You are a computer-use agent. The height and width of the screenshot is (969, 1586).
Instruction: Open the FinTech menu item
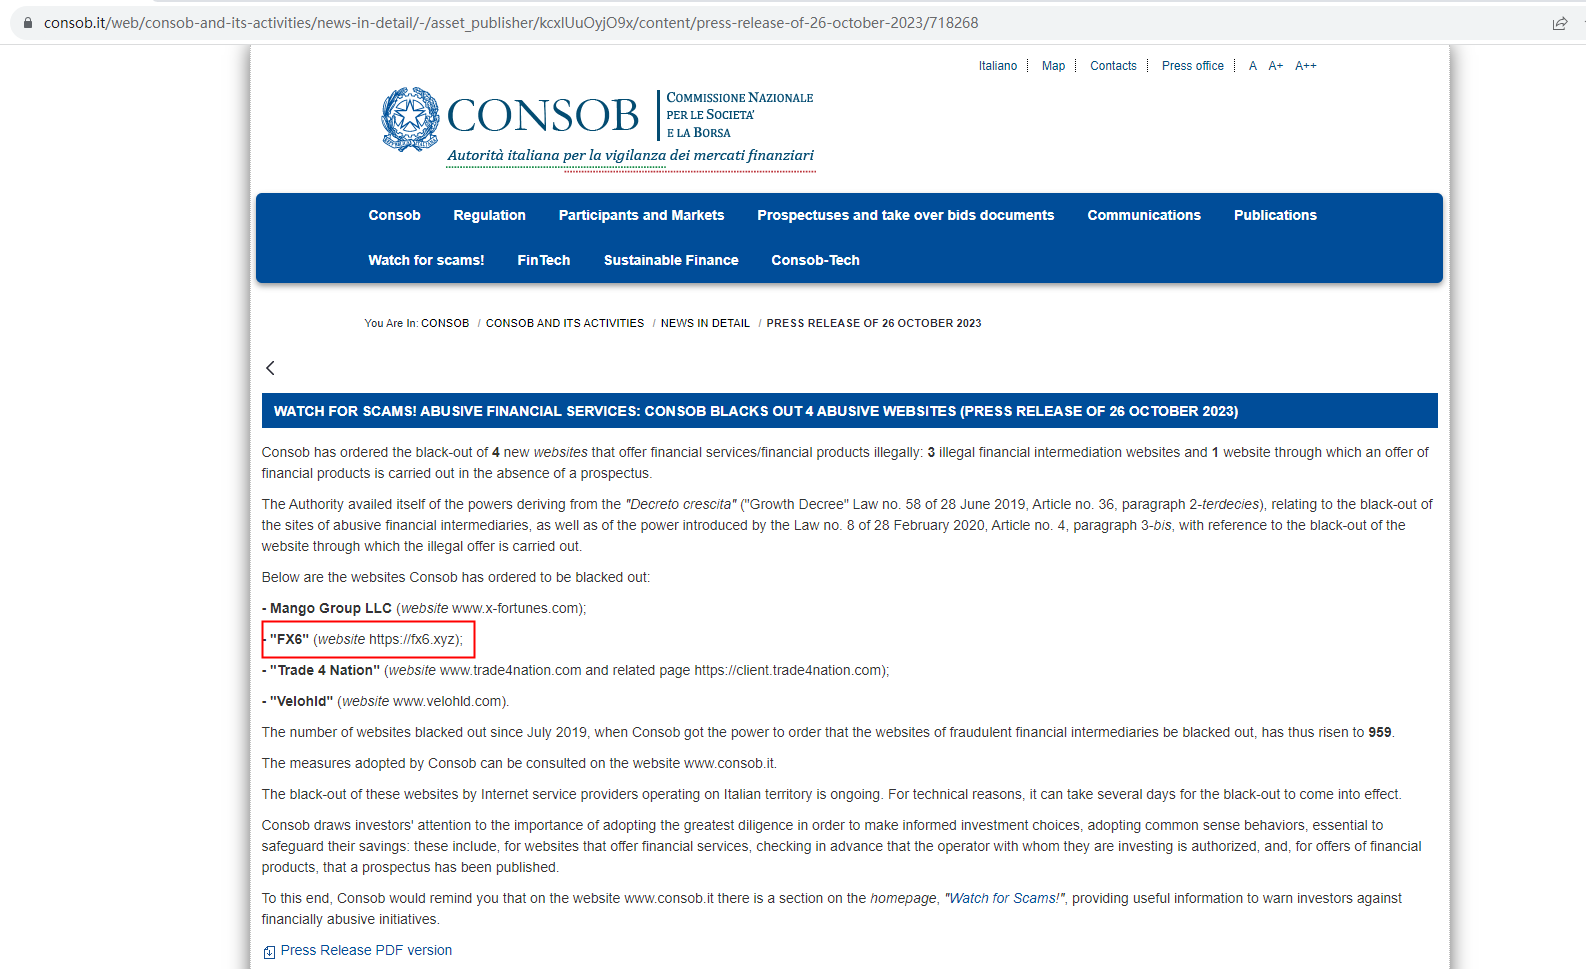(x=544, y=260)
